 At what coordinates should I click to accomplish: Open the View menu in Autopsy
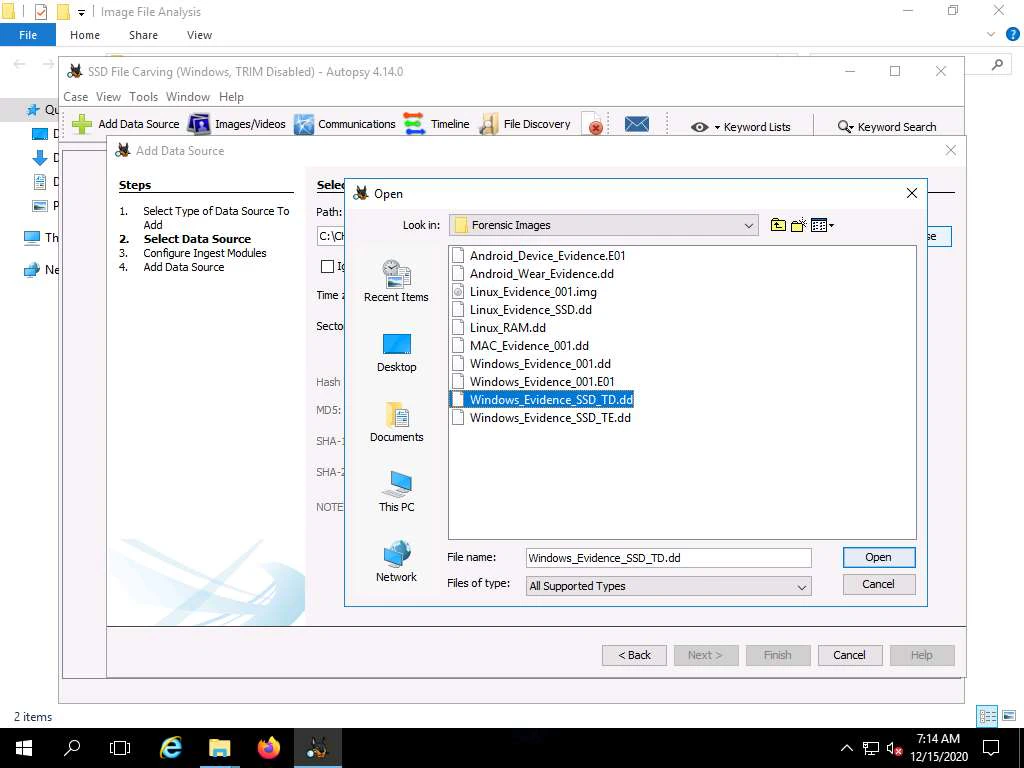(108, 97)
